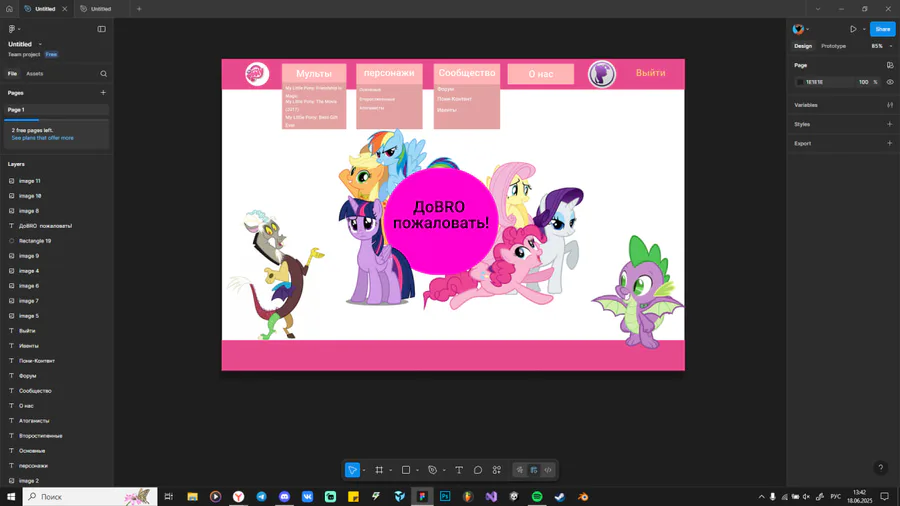
Task: Select the Frame tool
Action: coord(379,470)
